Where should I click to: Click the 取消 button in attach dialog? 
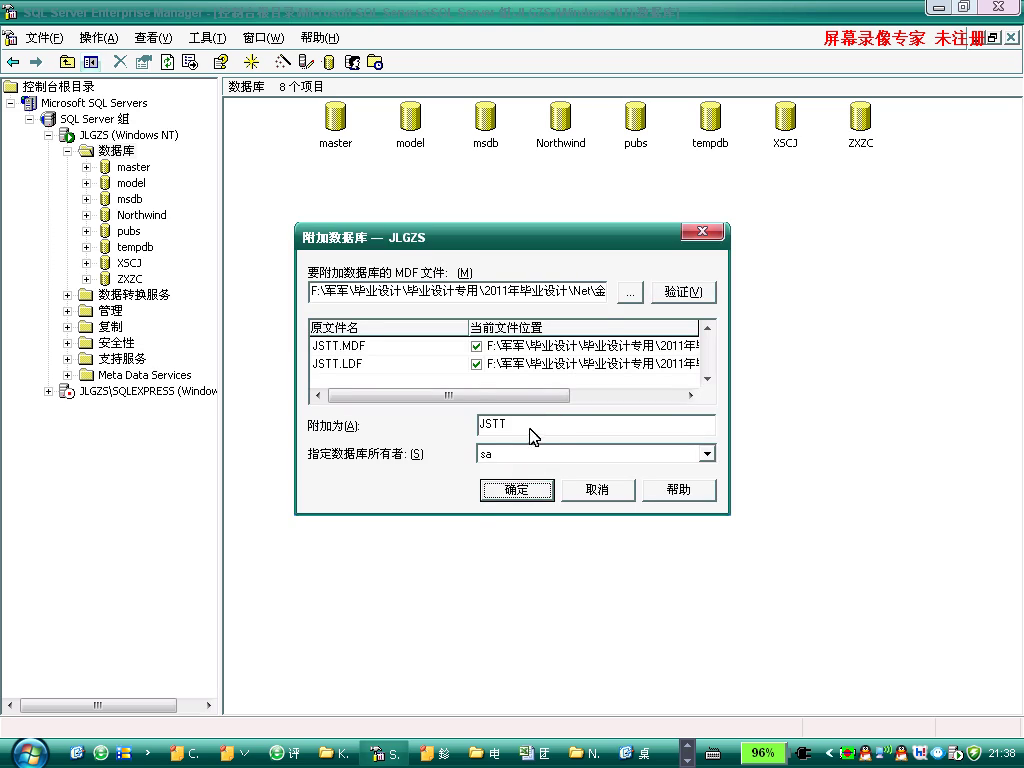coord(598,490)
